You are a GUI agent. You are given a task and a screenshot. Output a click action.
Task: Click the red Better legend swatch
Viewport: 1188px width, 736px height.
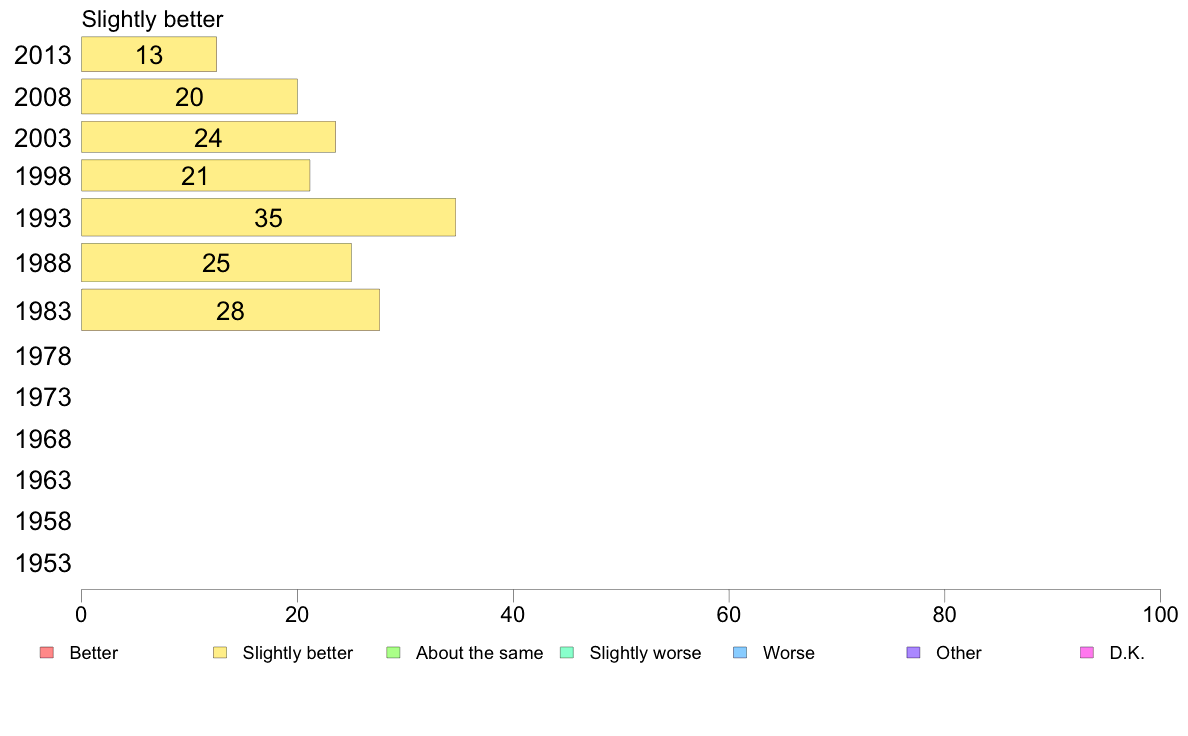pos(47,653)
